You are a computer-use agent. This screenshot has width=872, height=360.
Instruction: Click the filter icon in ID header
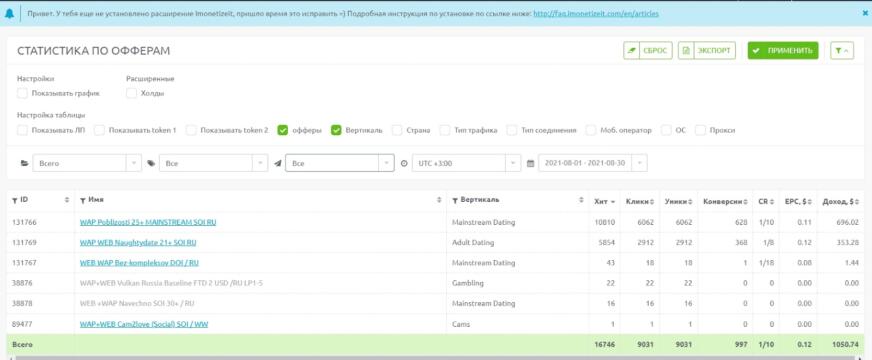click(x=15, y=200)
